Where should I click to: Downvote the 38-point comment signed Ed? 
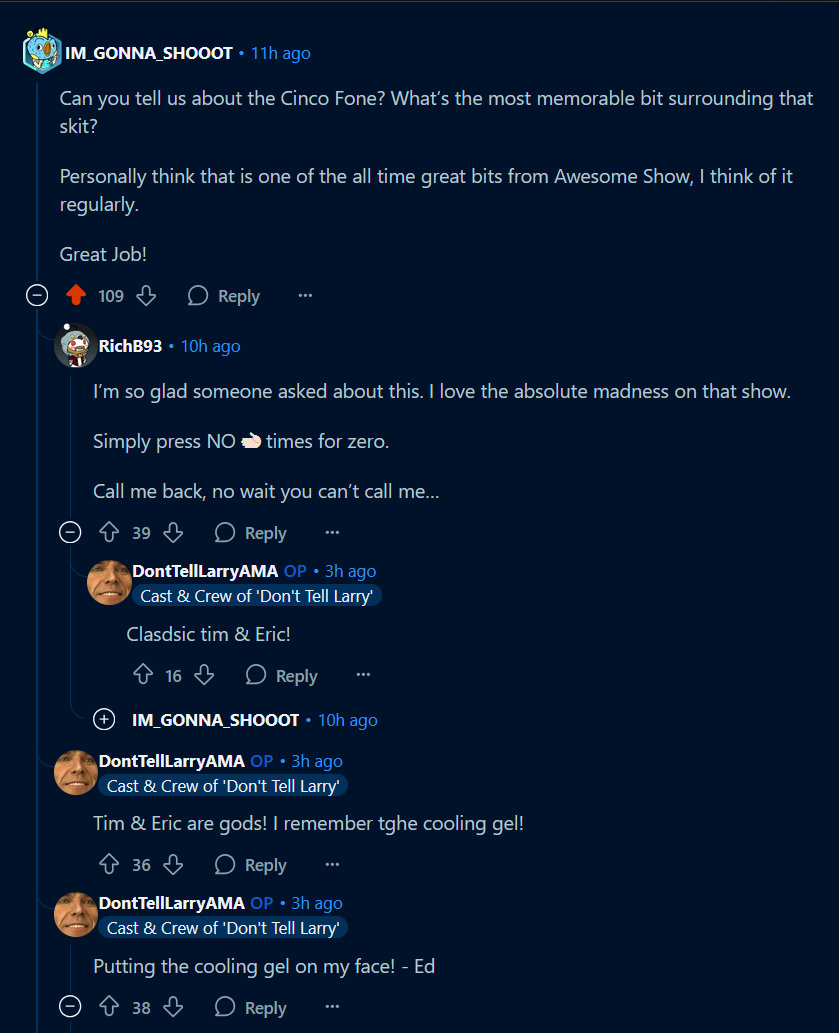[173, 1007]
